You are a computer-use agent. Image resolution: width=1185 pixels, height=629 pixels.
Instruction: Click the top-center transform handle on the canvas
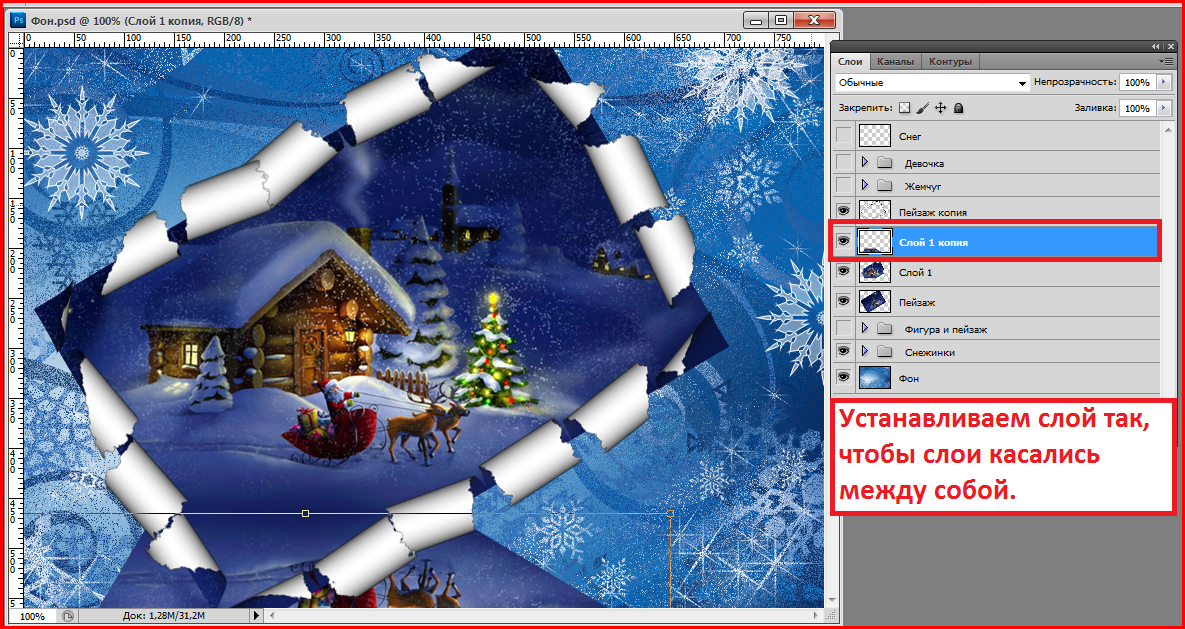coord(305,513)
